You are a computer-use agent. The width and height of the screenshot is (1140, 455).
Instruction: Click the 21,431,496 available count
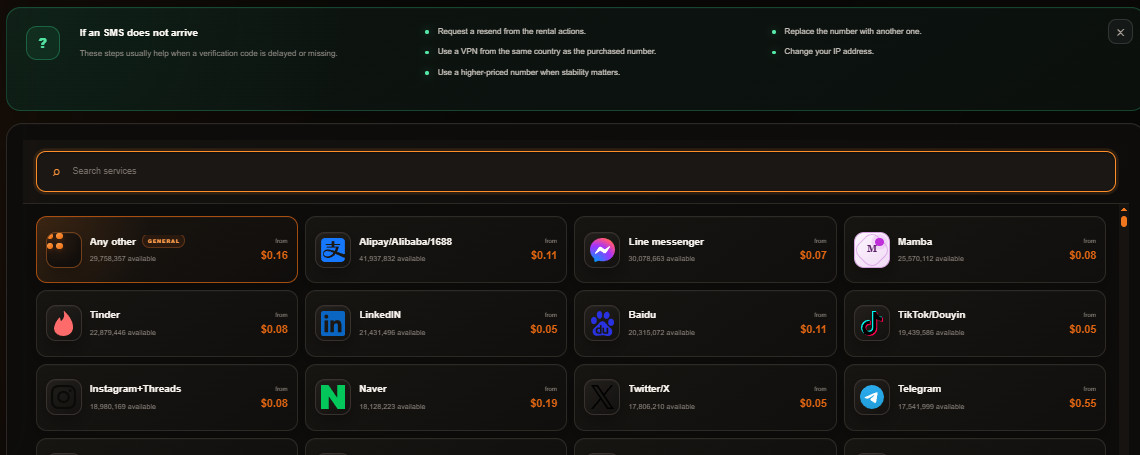[x=392, y=332]
